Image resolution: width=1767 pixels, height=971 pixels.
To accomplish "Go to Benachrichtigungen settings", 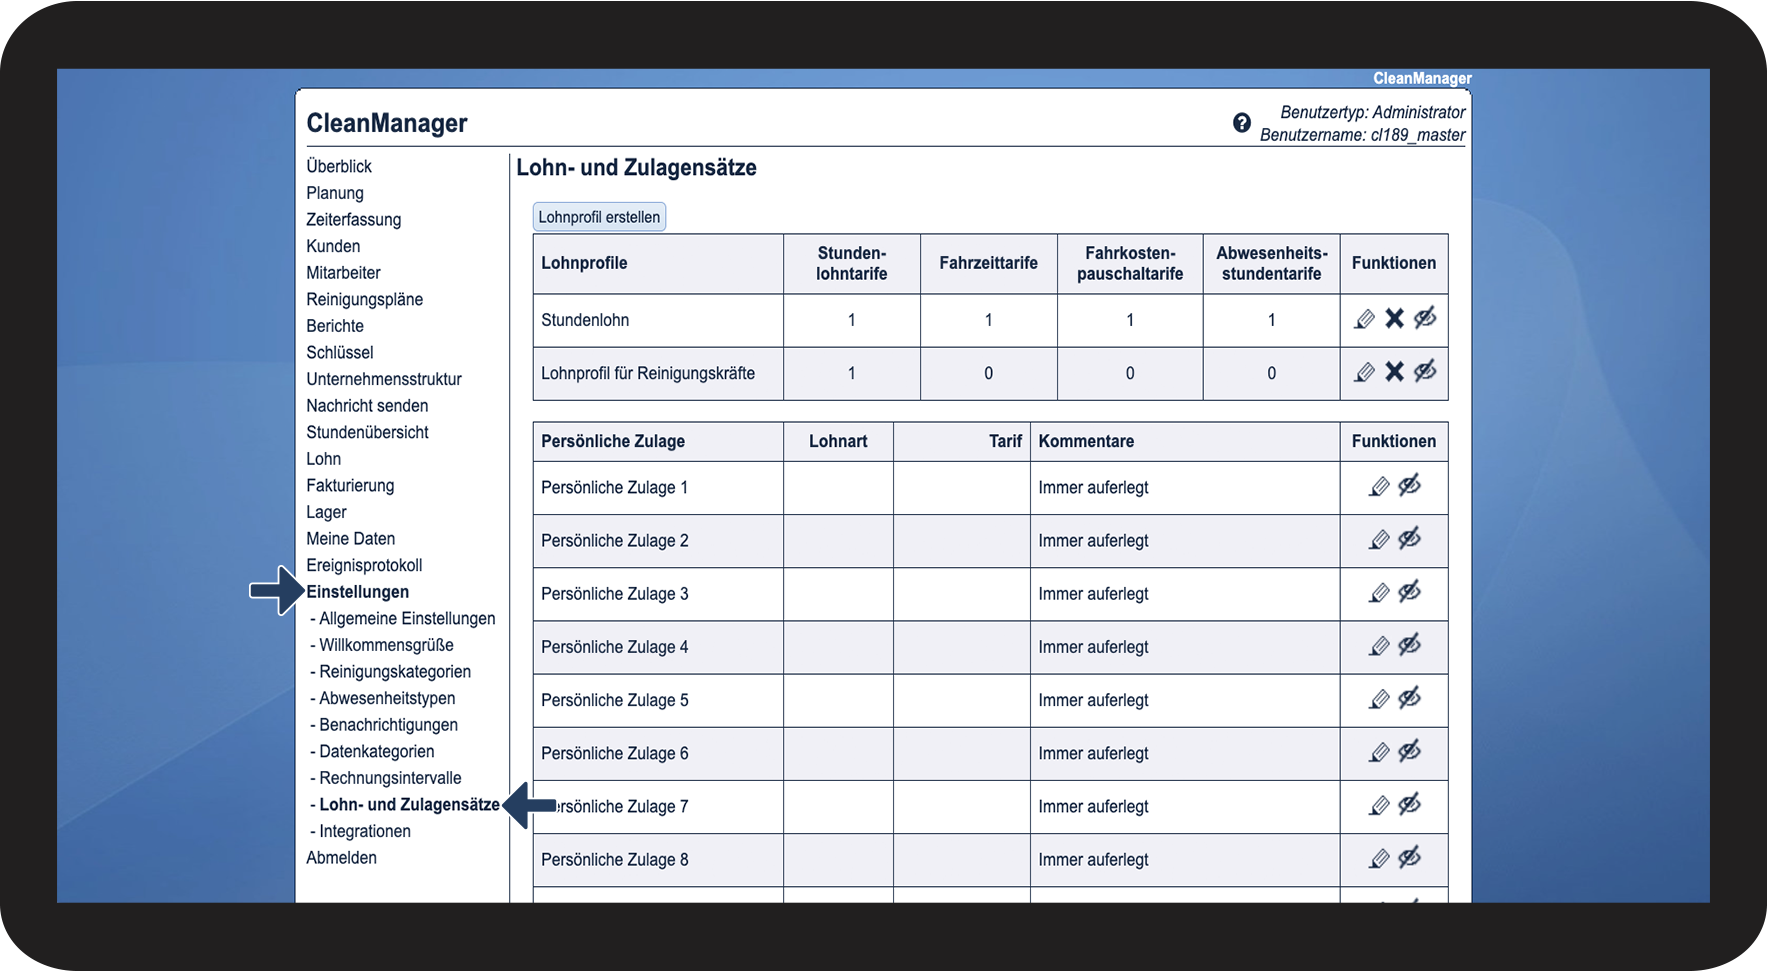I will pyautogui.click(x=388, y=725).
